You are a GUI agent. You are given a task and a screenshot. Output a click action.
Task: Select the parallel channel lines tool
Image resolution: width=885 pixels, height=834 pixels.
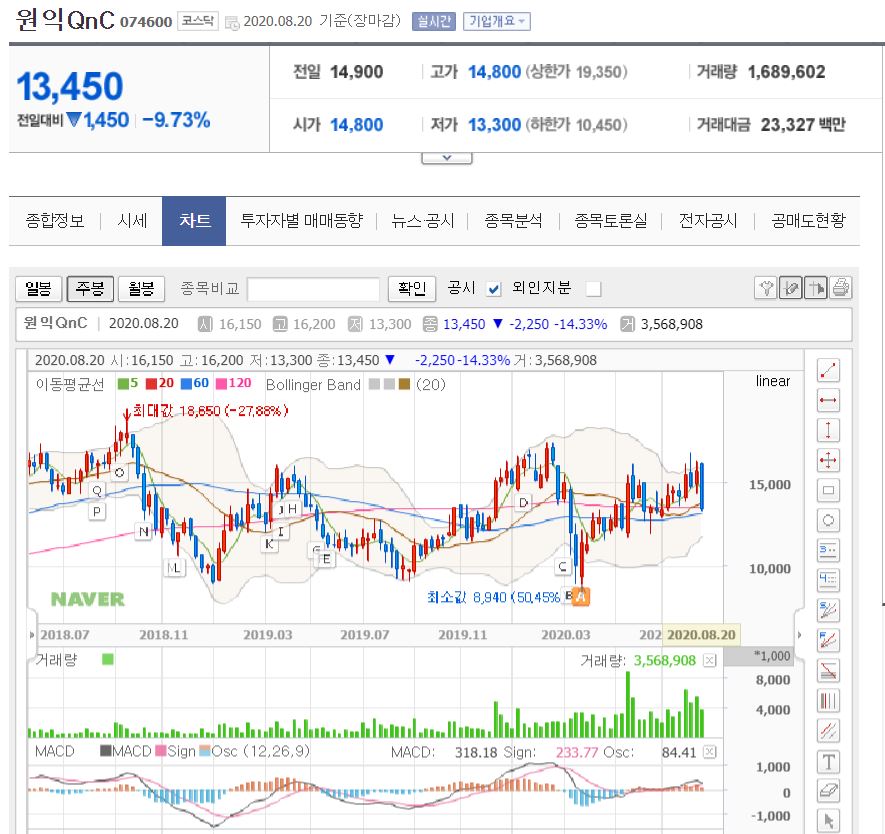tap(828, 731)
